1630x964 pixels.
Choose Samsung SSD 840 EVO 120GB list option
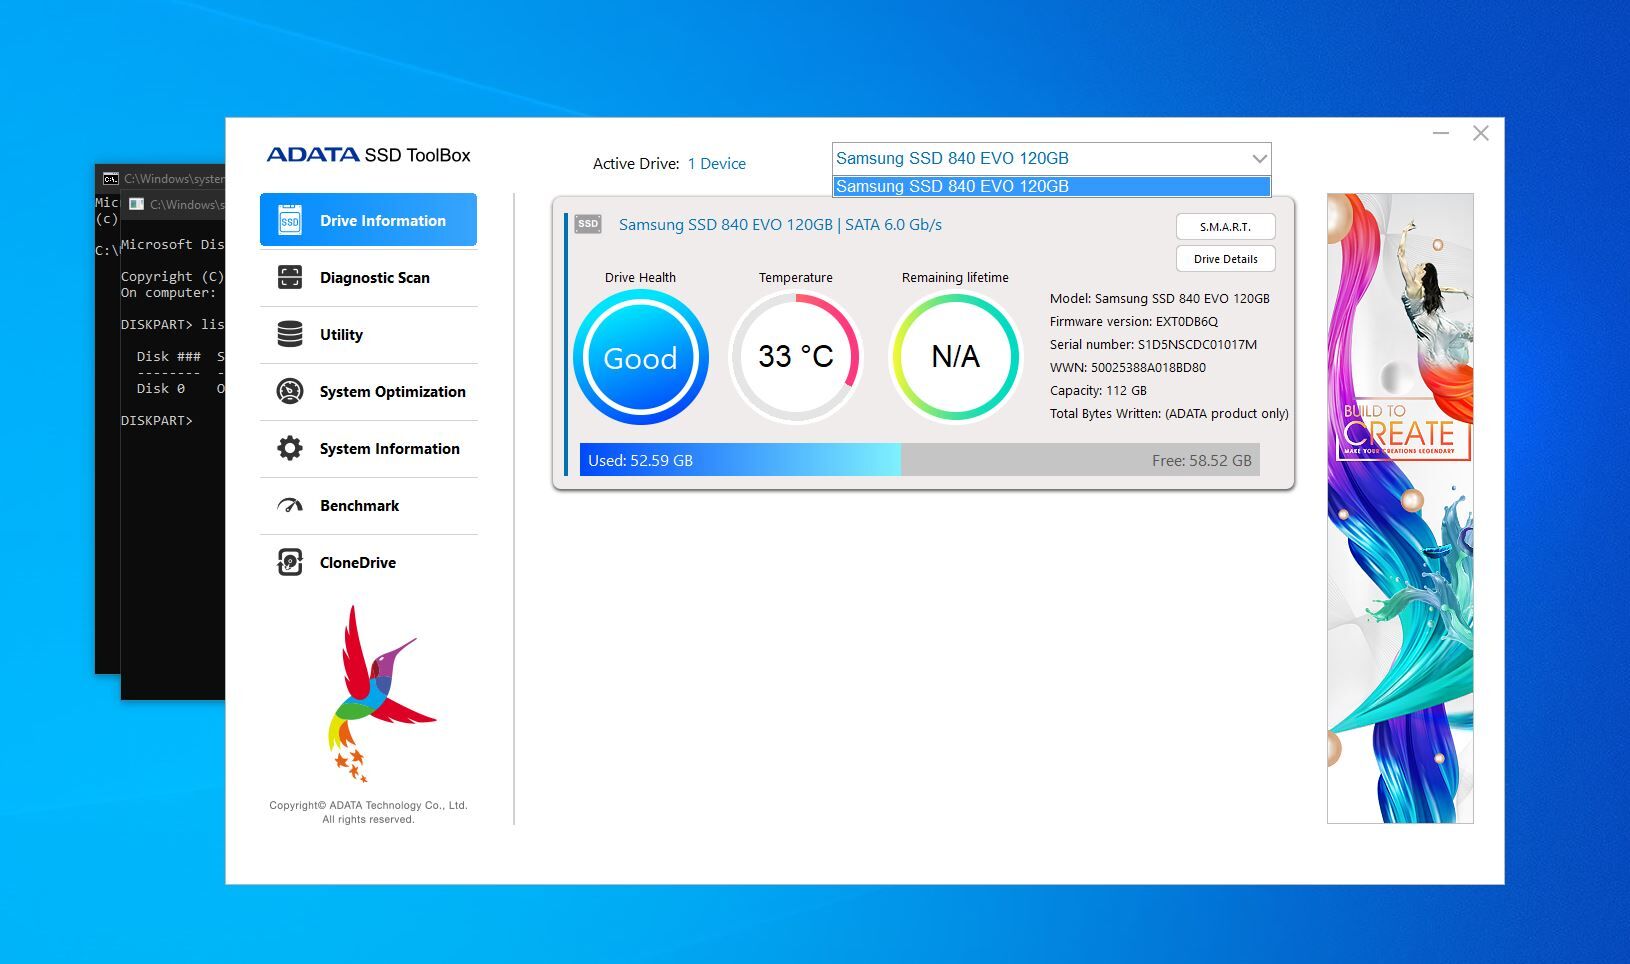coord(1051,186)
